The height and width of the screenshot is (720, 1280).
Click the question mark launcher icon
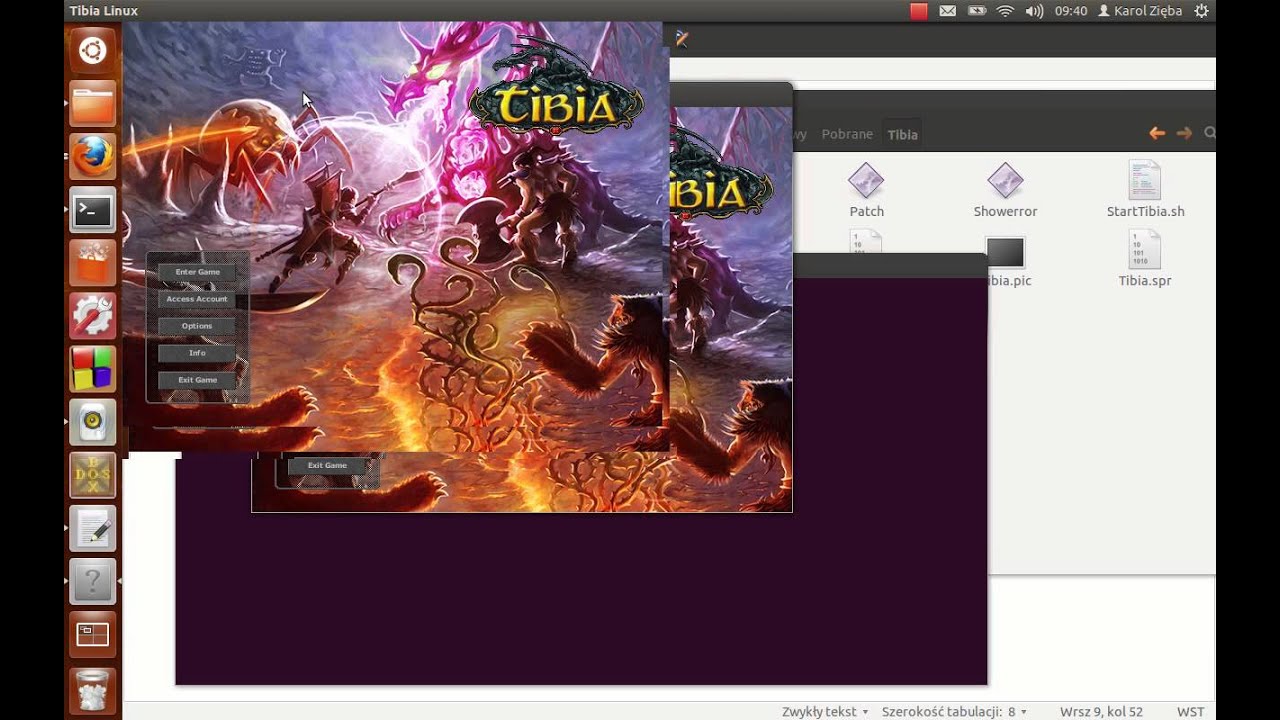93,582
